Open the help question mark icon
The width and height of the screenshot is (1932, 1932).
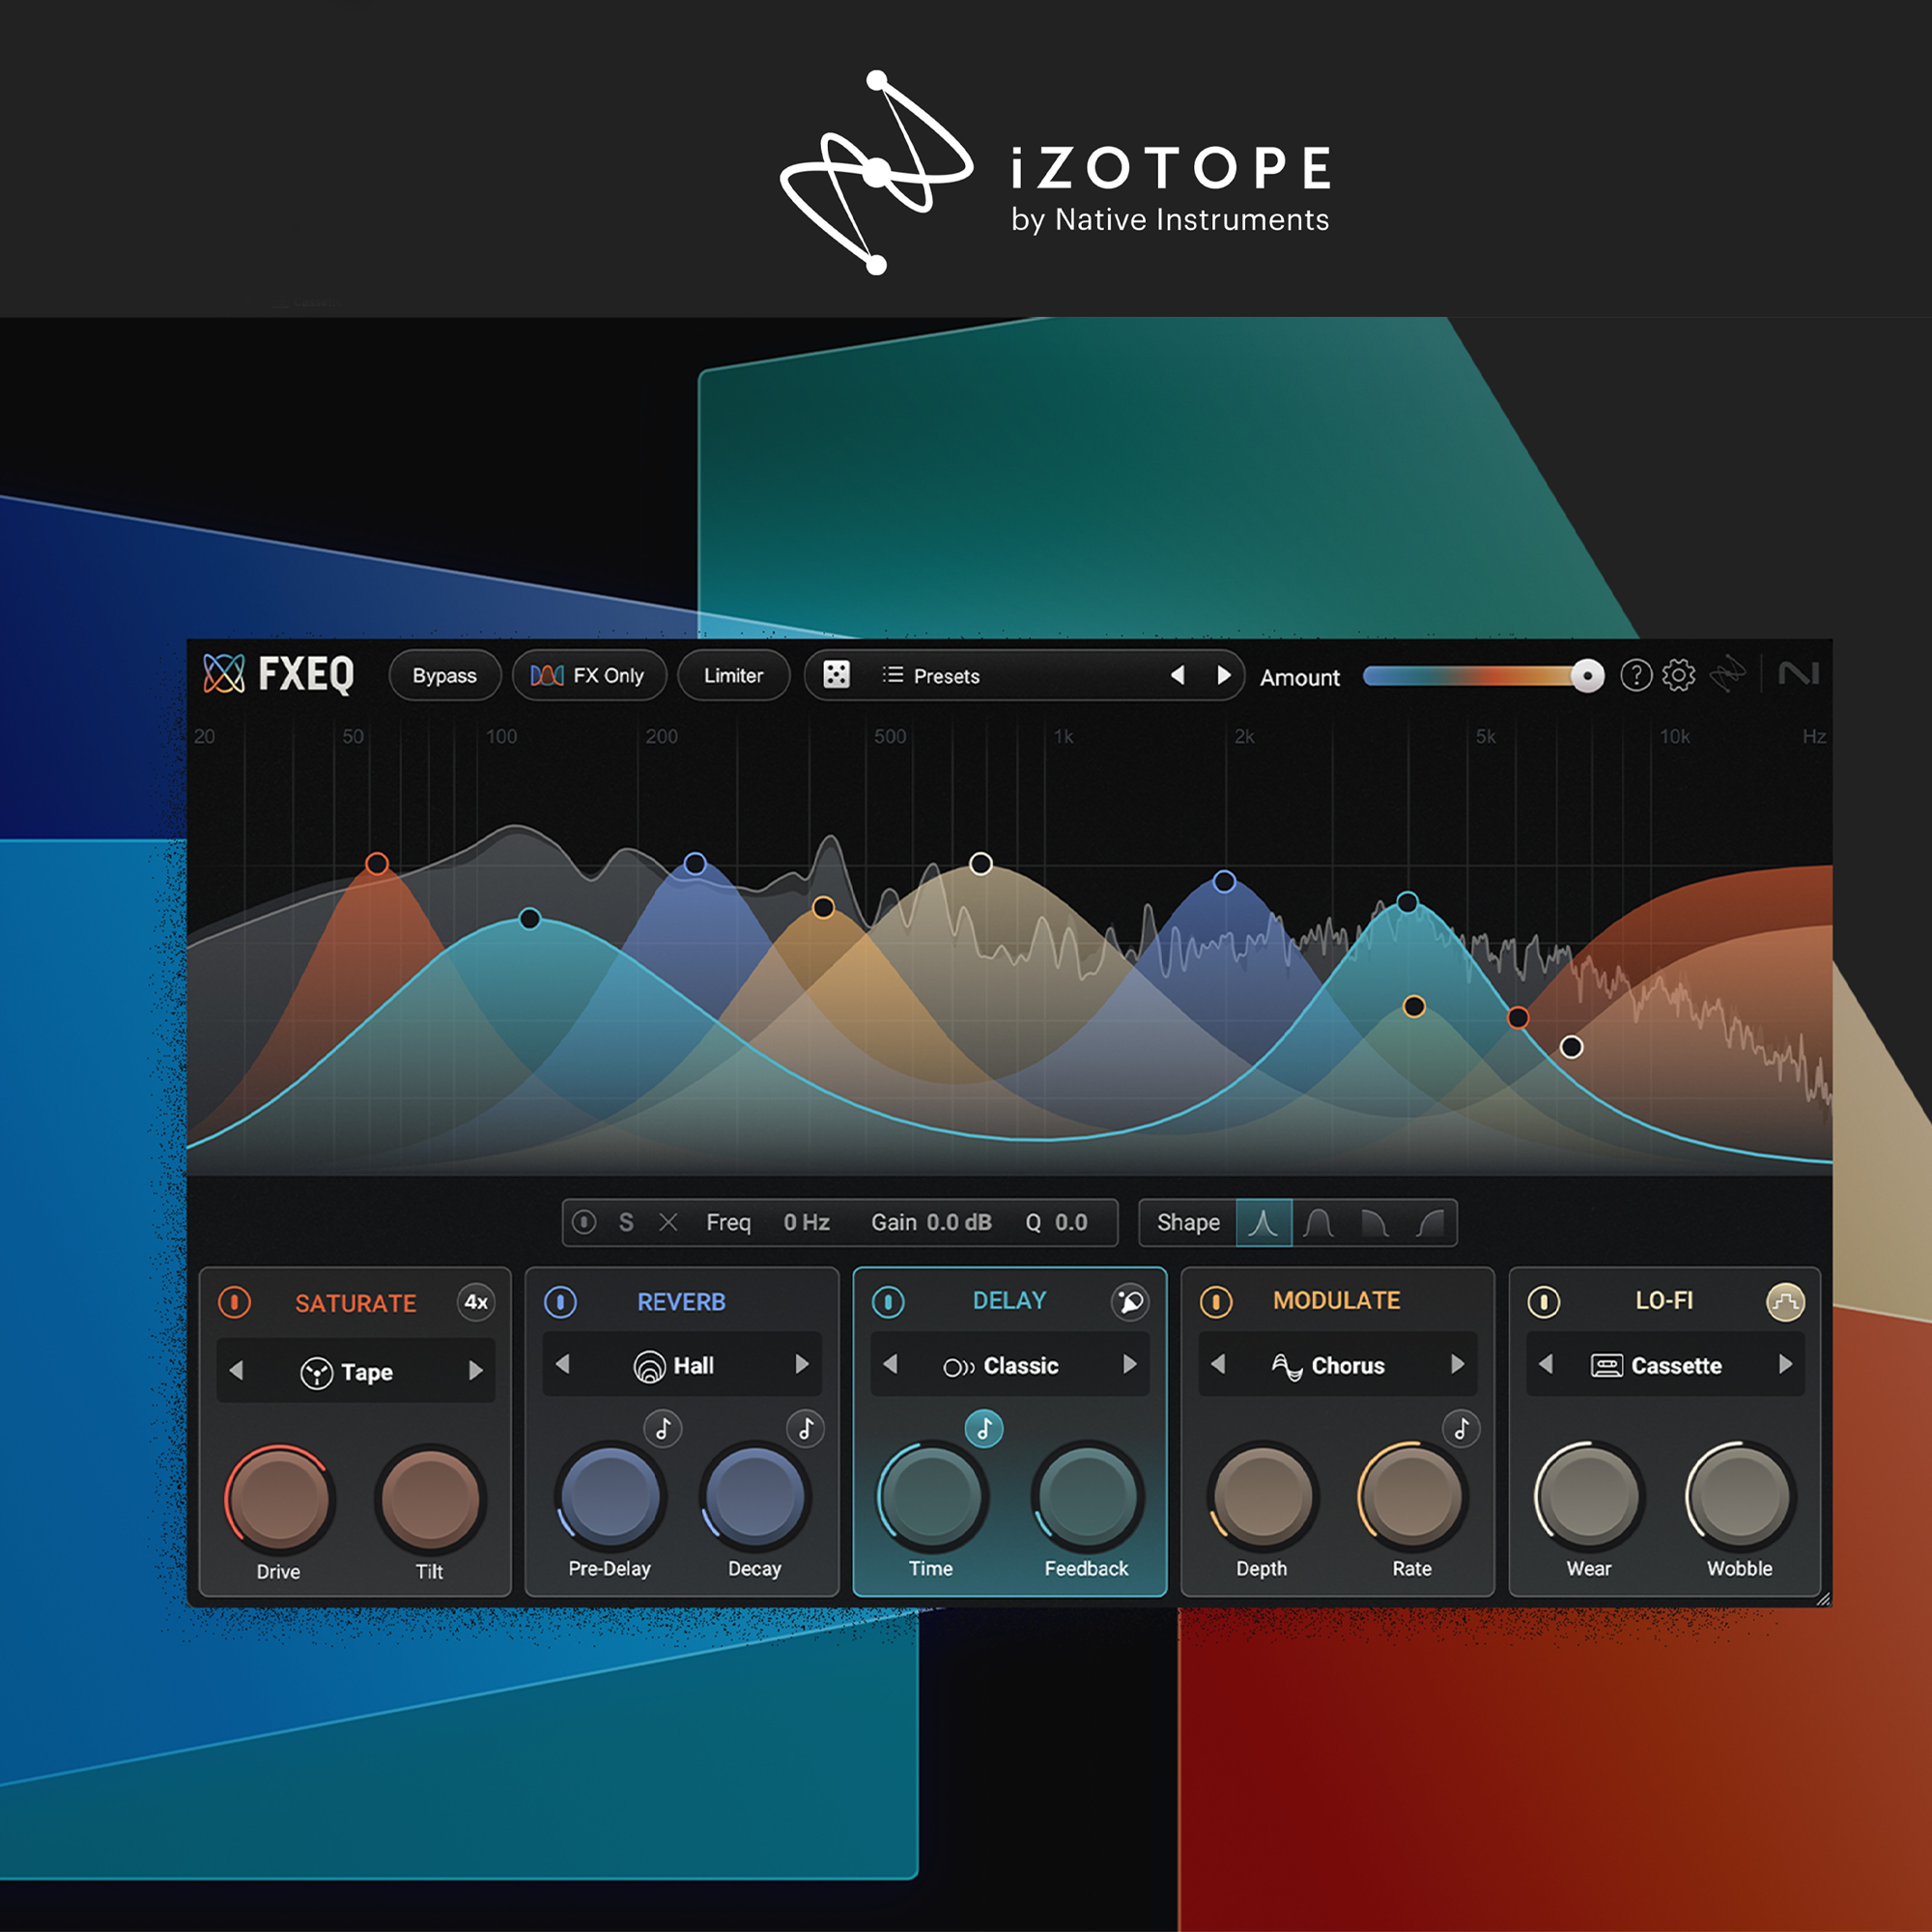click(1635, 675)
